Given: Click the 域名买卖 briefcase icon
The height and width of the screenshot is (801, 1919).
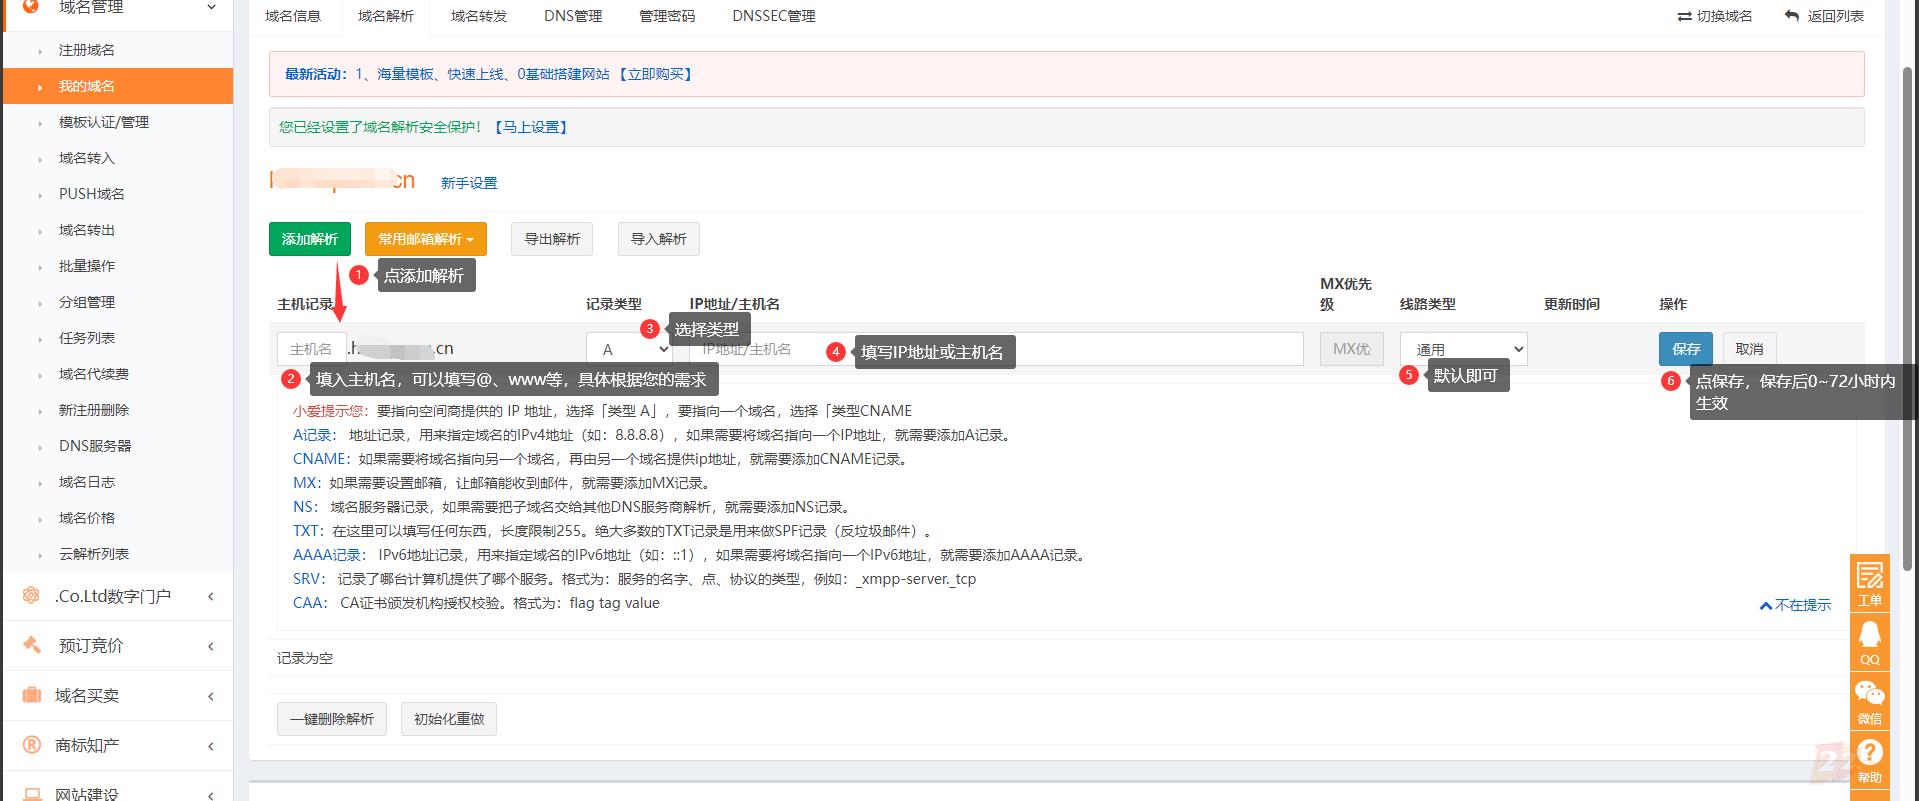Looking at the screenshot, I should click(32, 695).
